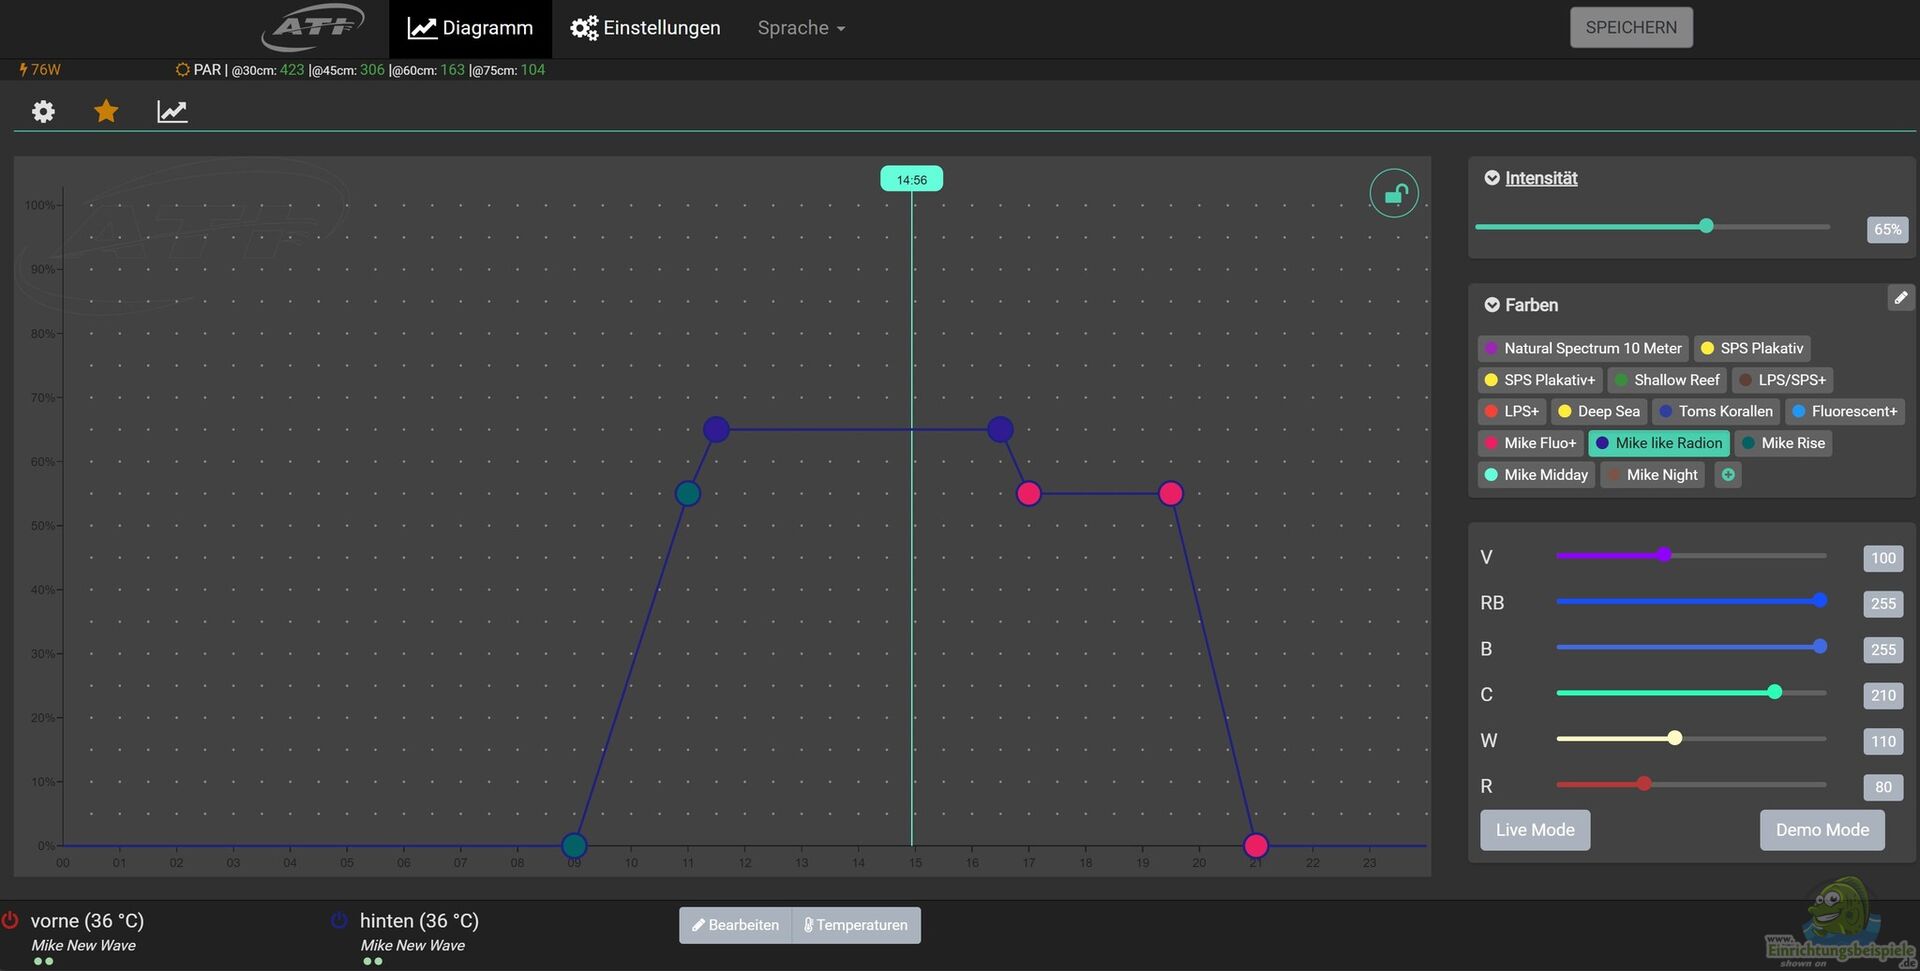
Task: Toggle the unlock icon on the diagram
Action: click(1394, 194)
